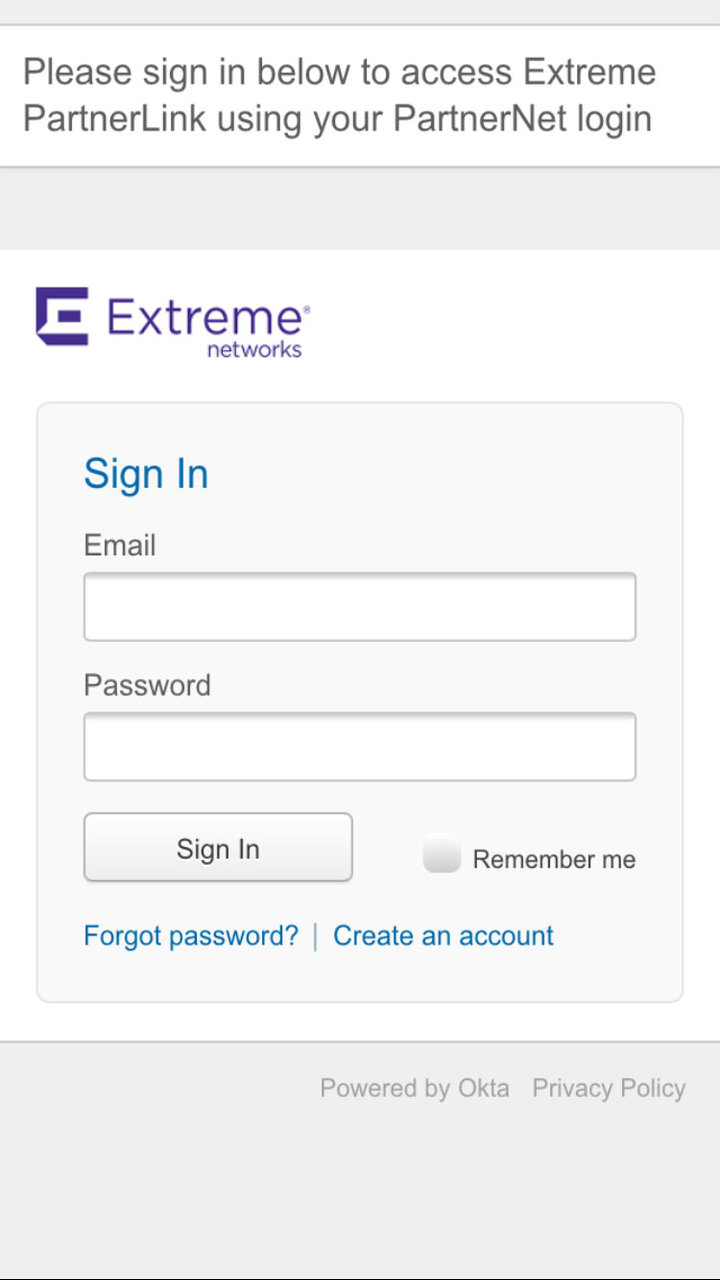The height and width of the screenshot is (1280, 720).
Task: Focus the Password input field
Action: click(360, 746)
